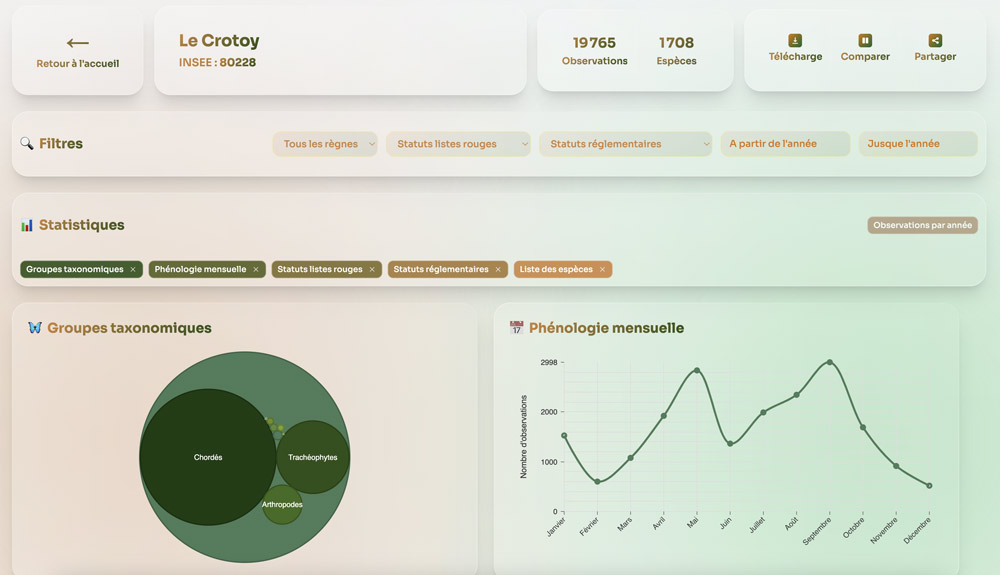Hide the Liste des espèces chip

click(602, 270)
